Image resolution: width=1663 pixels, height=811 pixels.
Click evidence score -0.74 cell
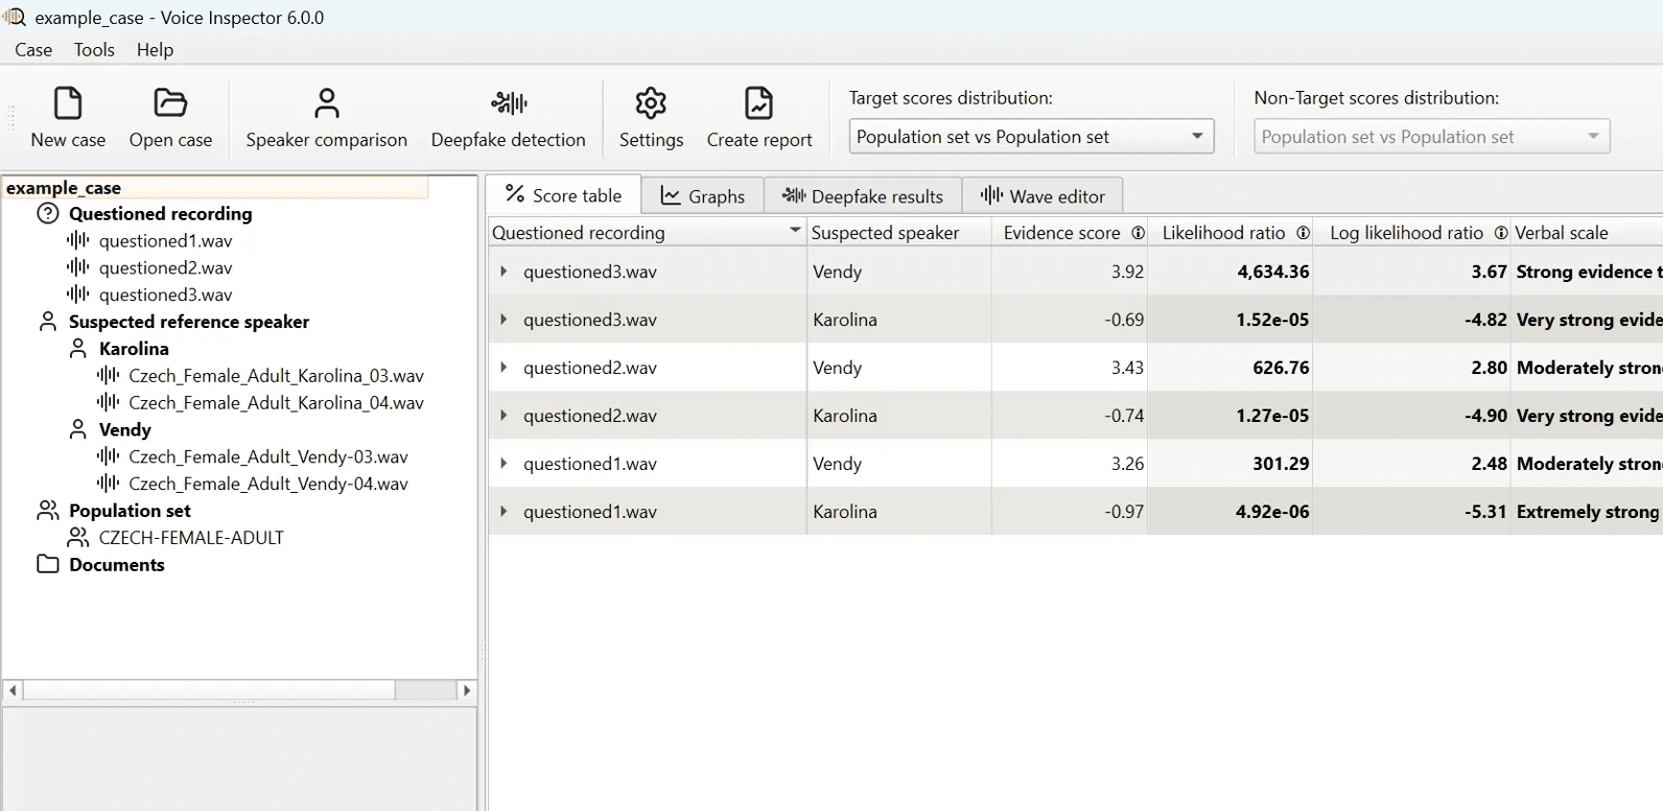pyautogui.click(x=1070, y=415)
